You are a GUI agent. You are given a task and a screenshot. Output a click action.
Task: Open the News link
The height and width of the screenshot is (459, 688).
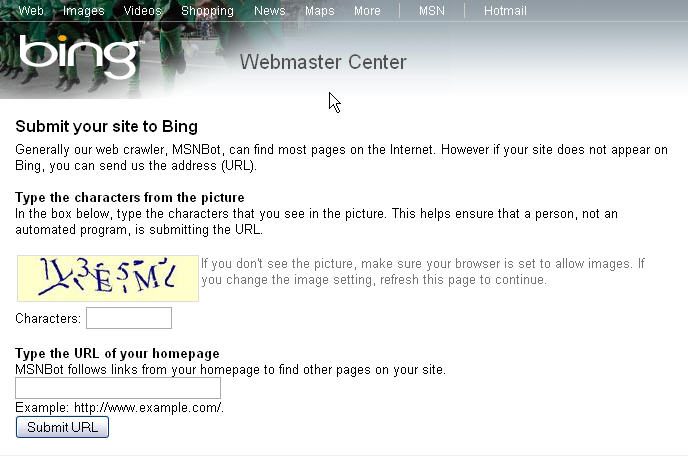click(x=269, y=11)
